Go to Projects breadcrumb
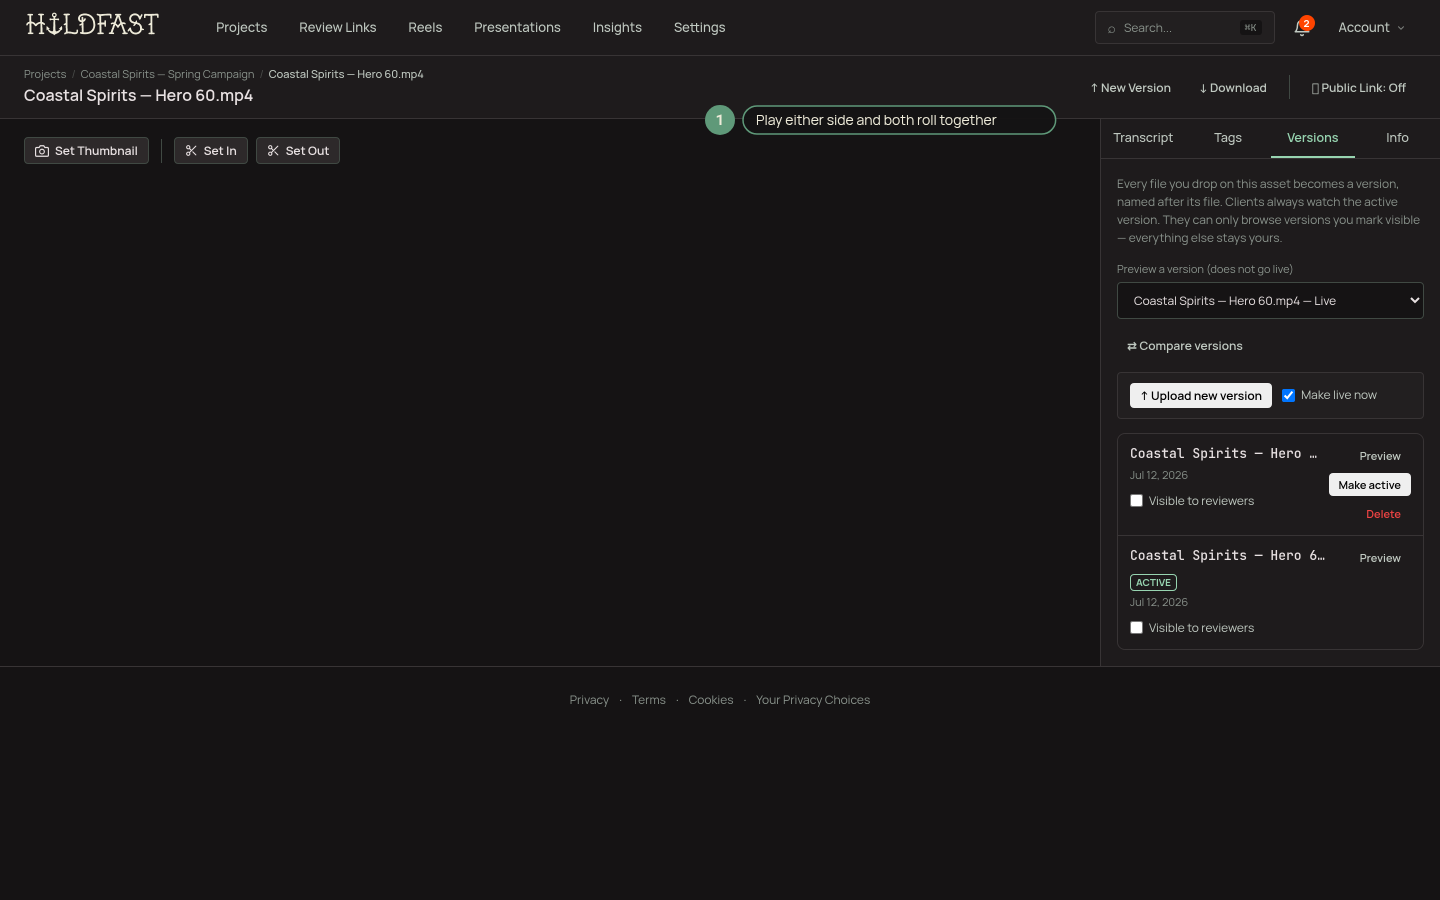The width and height of the screenshot is (1440, 900). coord(45,74)
